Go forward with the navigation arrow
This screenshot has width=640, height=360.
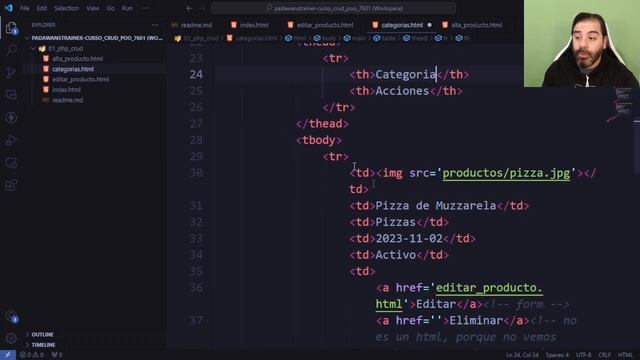pos(202,8)
